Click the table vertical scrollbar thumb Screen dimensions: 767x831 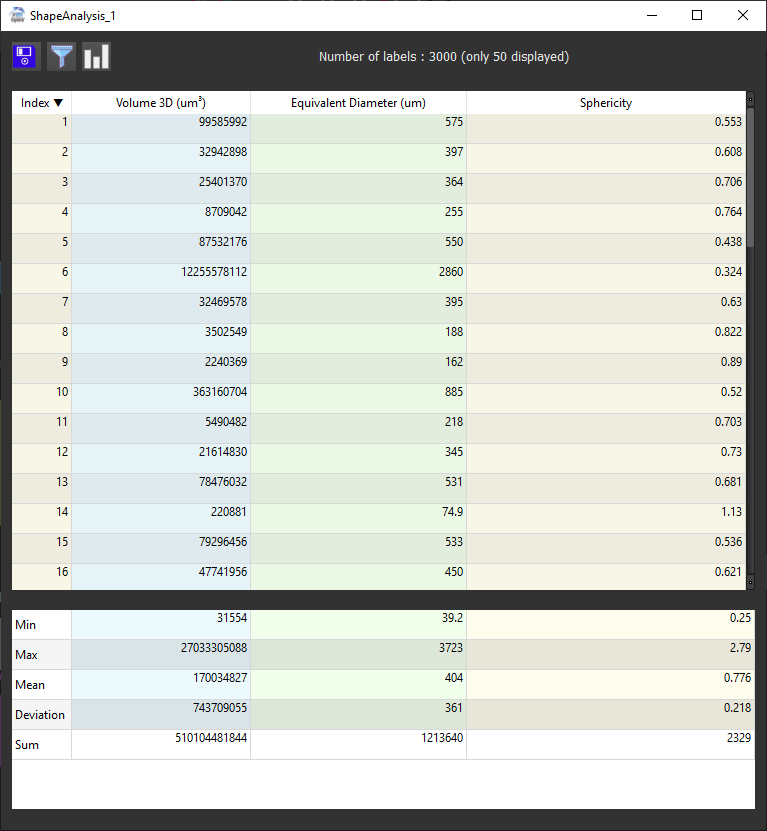point(750,178)
